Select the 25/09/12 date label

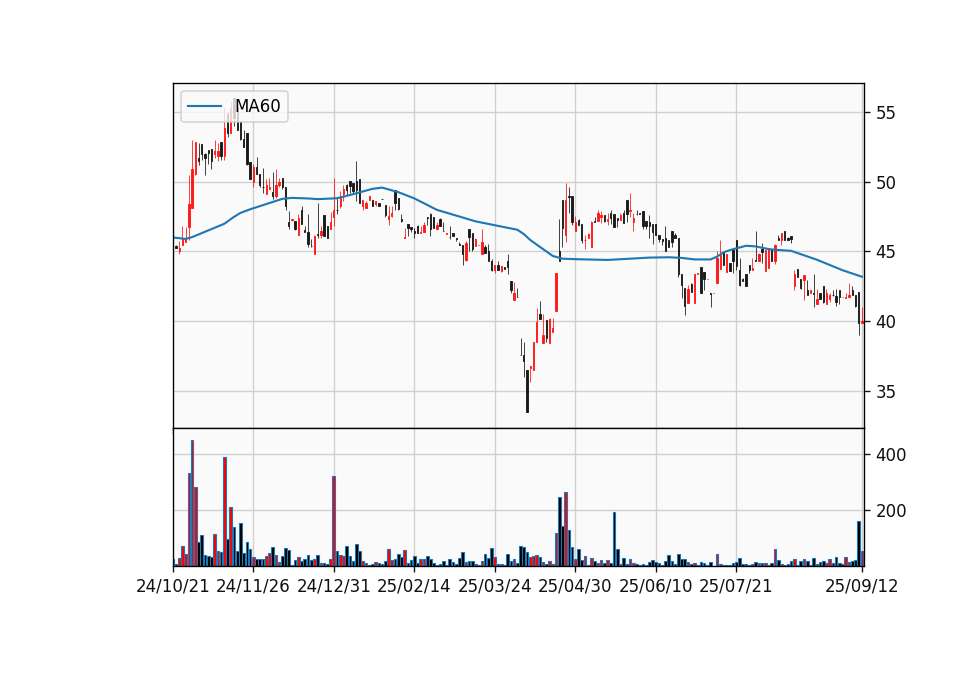(x=862, y=586)
